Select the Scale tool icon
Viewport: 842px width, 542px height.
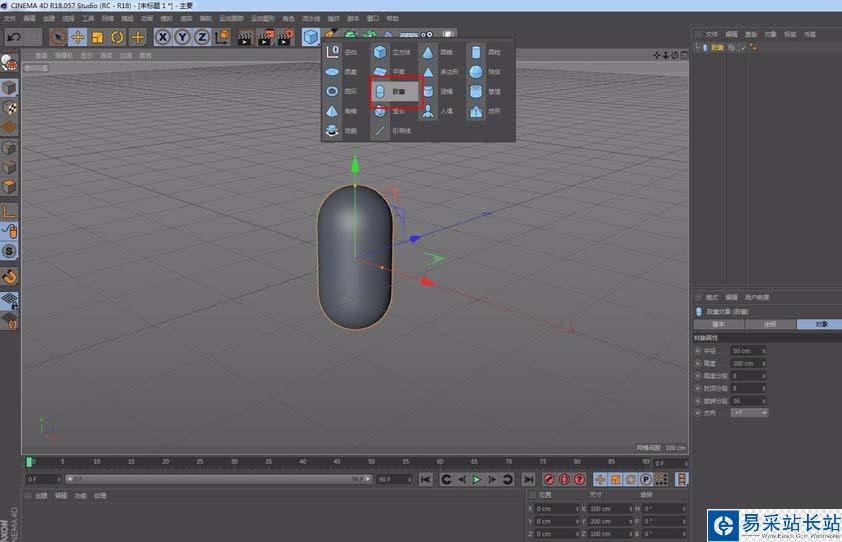tap(97, 37)
